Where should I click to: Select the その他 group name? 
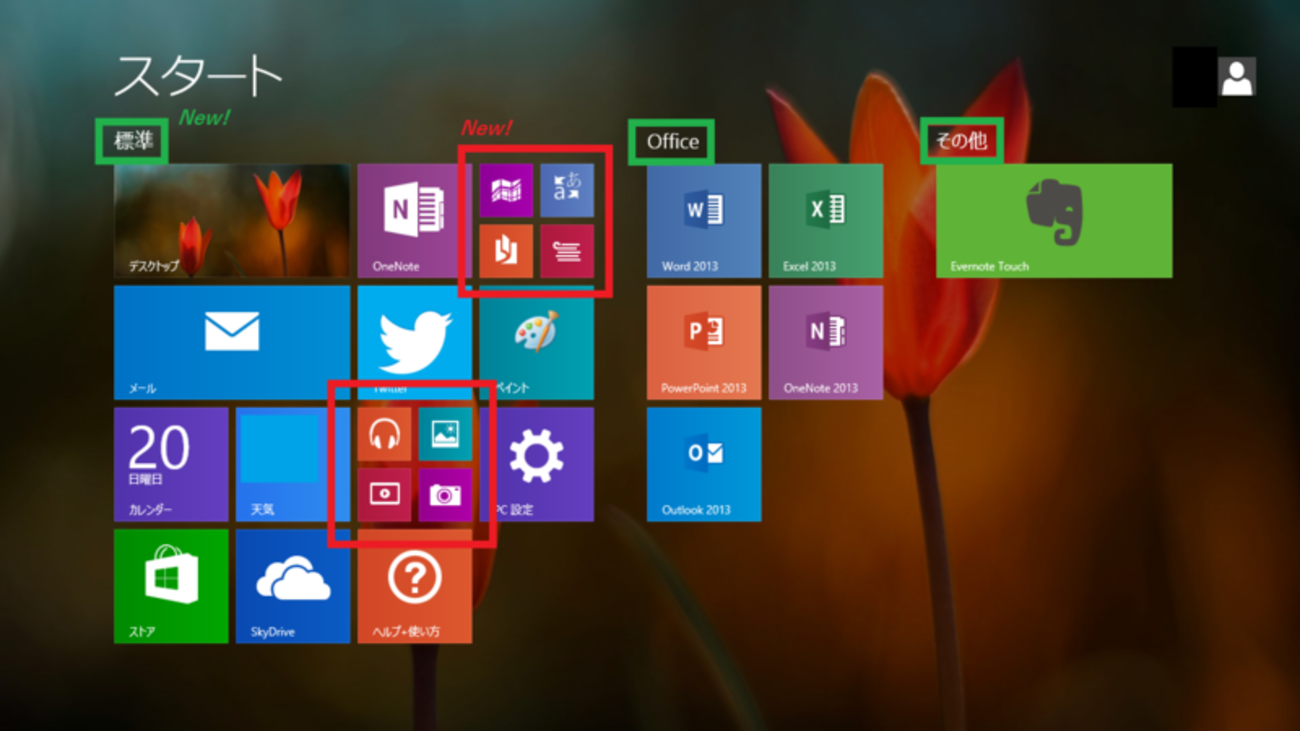(x=961, y=141)
